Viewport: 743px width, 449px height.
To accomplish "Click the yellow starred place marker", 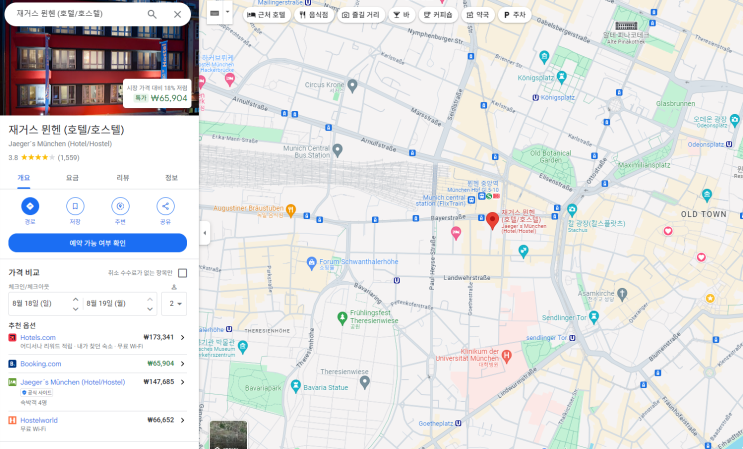I will 710,298.
